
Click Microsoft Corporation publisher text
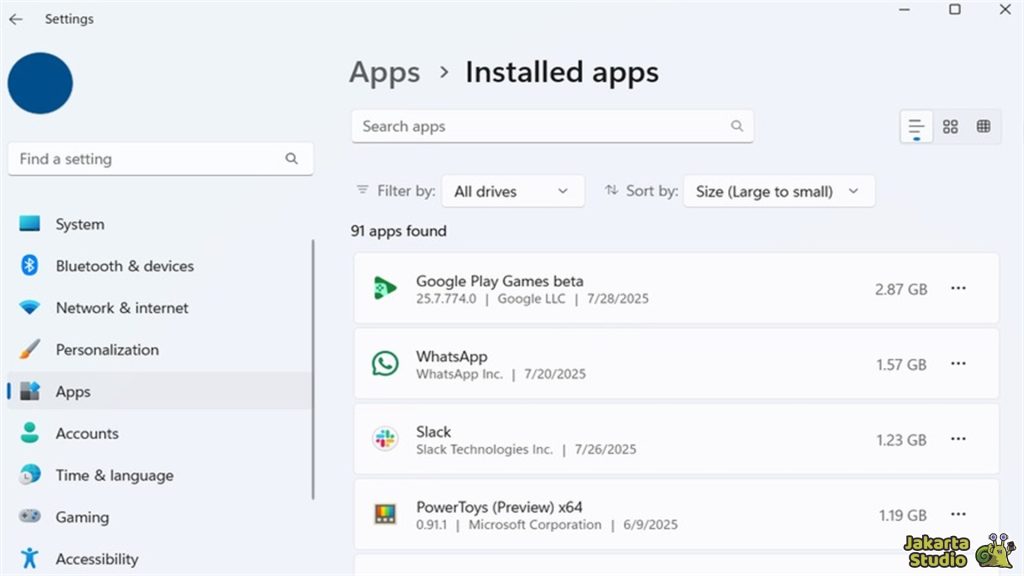pyautogui.click(x=535, y=524)
